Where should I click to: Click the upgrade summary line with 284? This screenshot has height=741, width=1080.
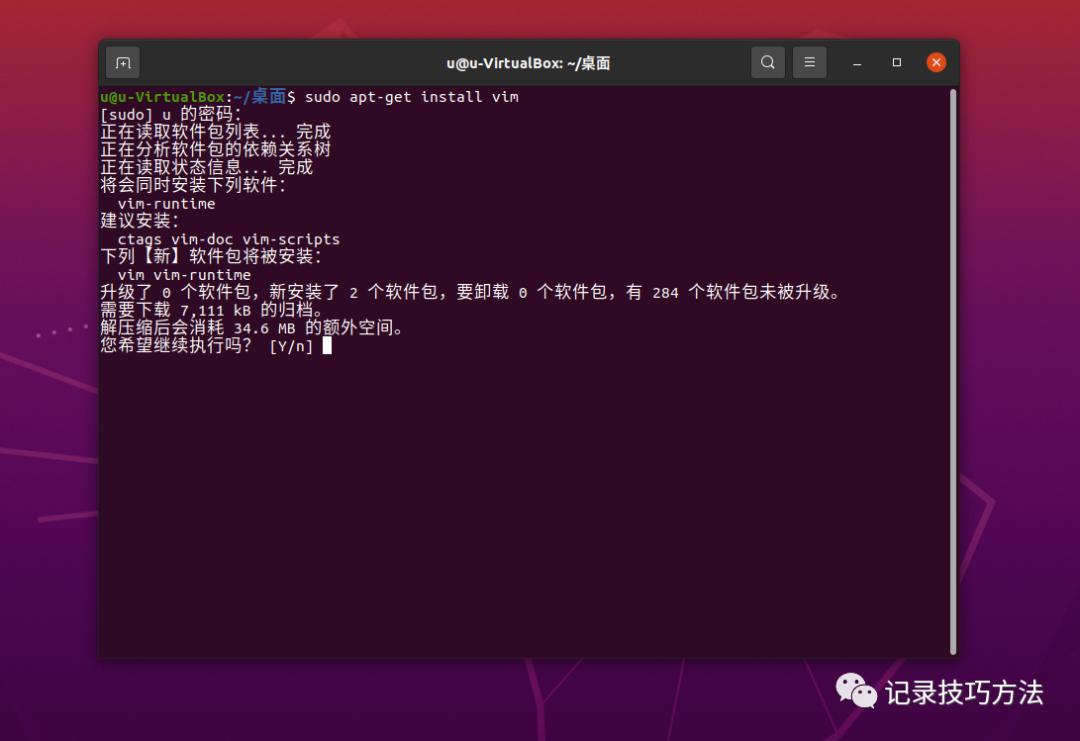point(470,293)
